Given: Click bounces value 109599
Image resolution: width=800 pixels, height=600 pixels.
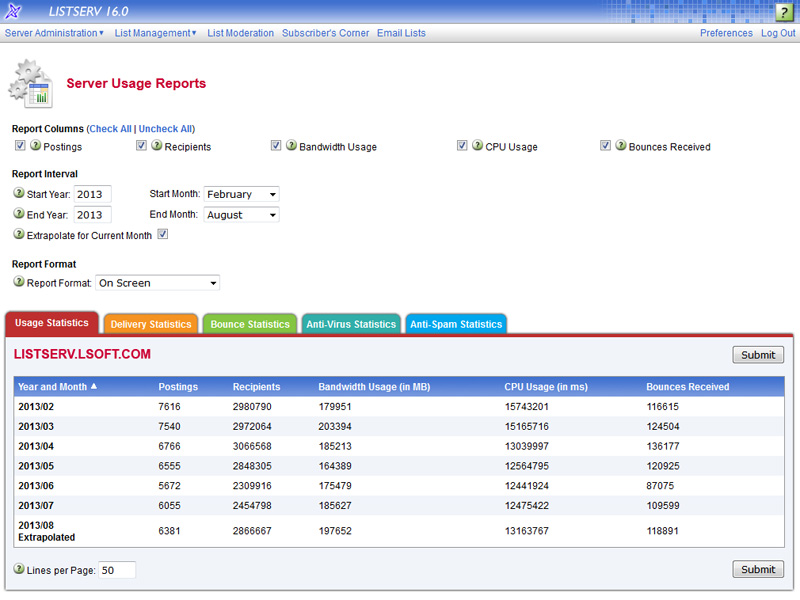Looking at the screenshot, I should pyautogui.click(x=663, y=506).
